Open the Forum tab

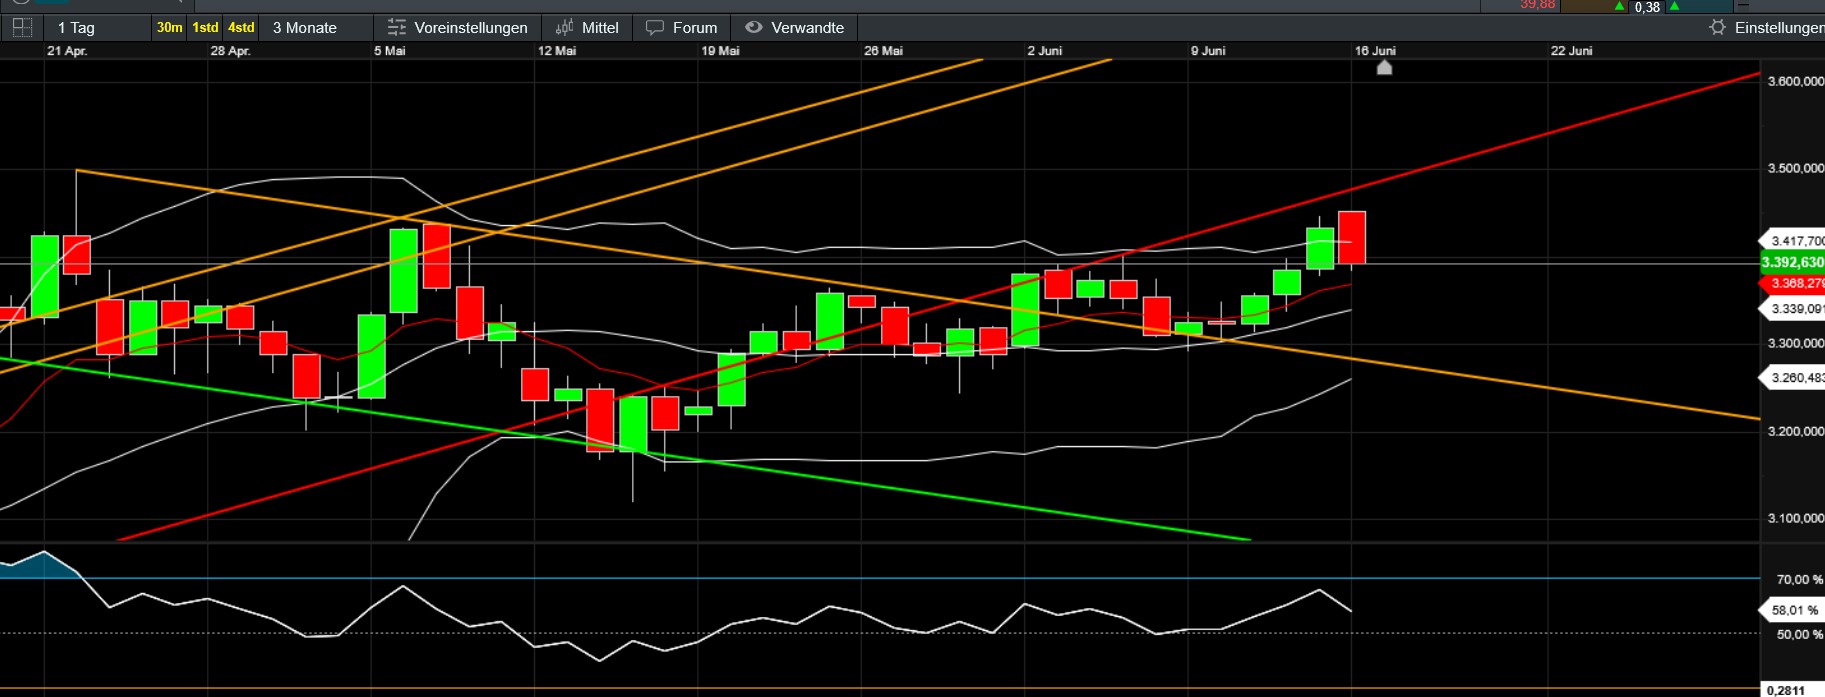(682, 28)
